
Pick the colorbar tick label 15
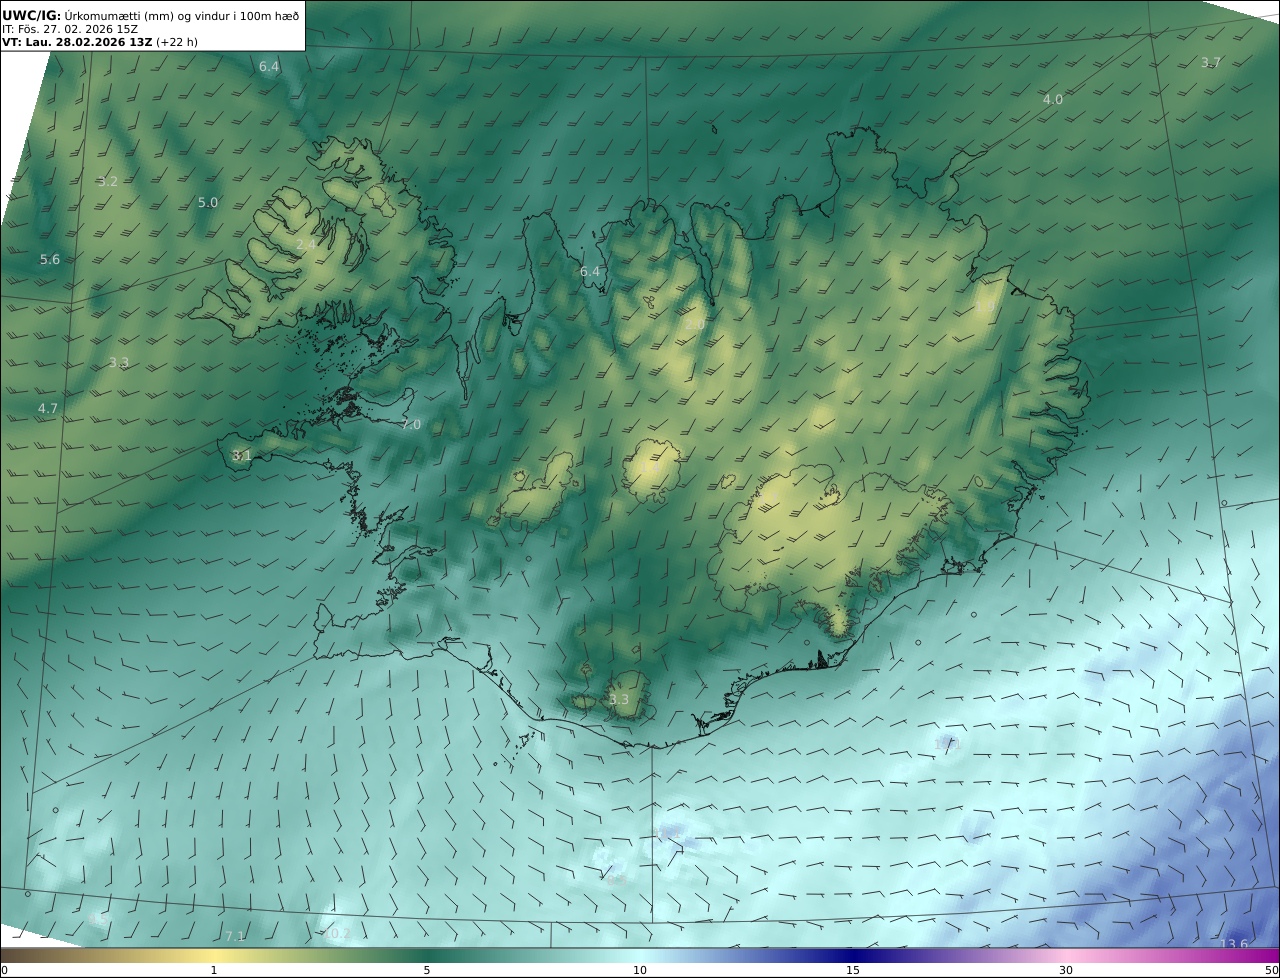[x=853, y=970]
